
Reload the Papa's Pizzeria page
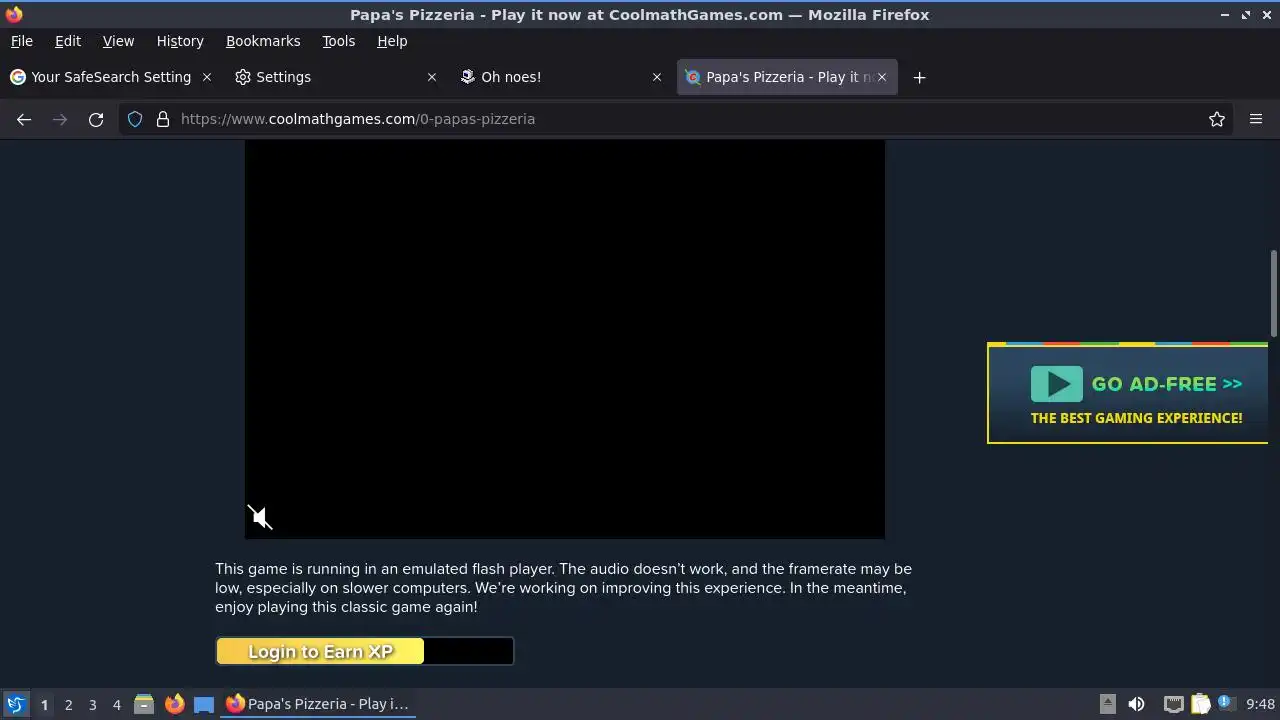click(96, 119)
